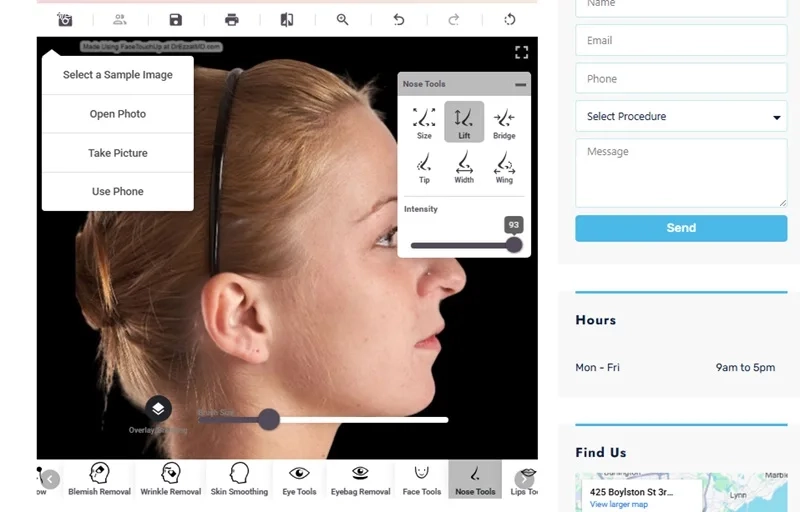Toggle before/after compare view
Image resolution: width=800 pixels, height=512 pixels.
coord(287,19)
